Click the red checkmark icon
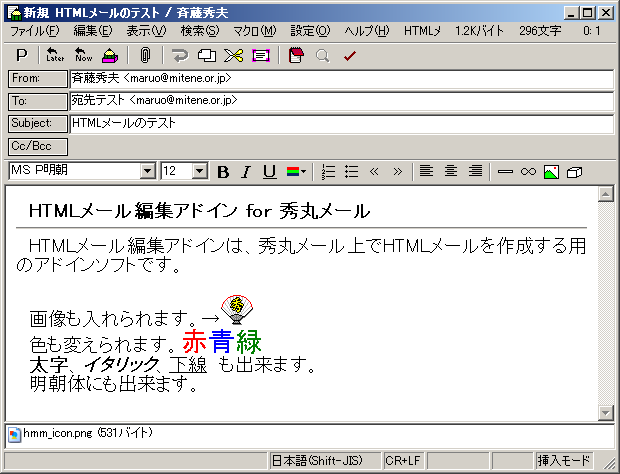The width and height of the screenshot is (620, 474). [x=350, y=56]
